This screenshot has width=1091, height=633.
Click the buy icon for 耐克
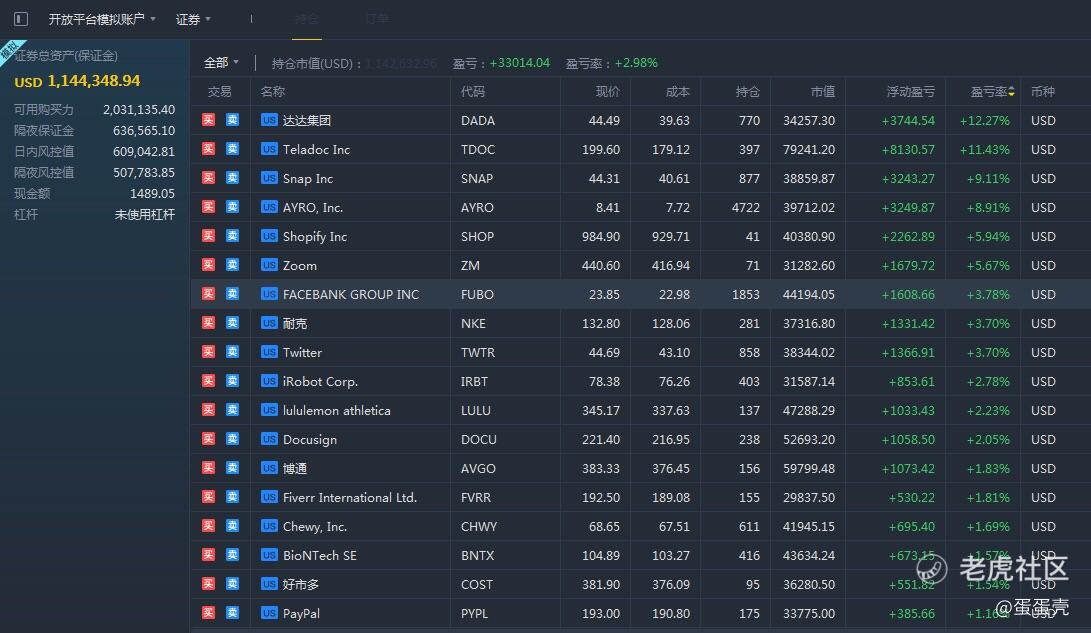[x=209, y=323]
